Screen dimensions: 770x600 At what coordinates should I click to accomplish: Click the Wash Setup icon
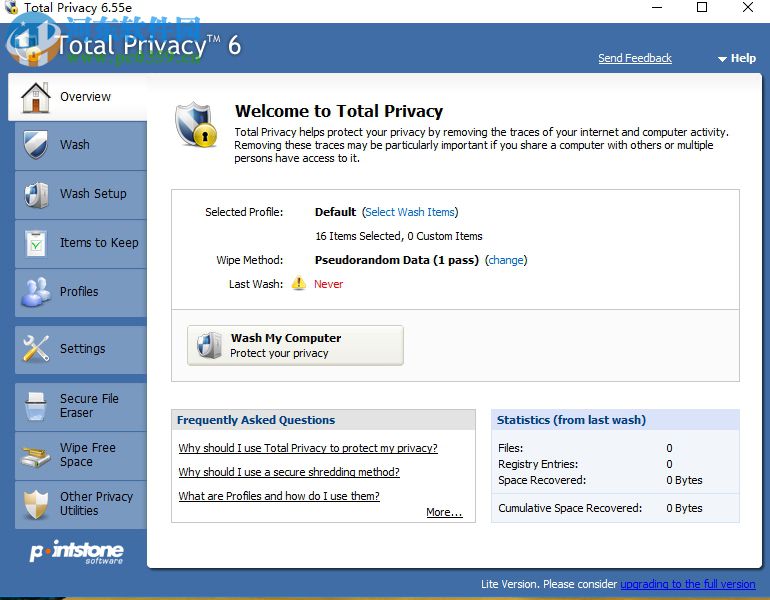coord(35,194)
